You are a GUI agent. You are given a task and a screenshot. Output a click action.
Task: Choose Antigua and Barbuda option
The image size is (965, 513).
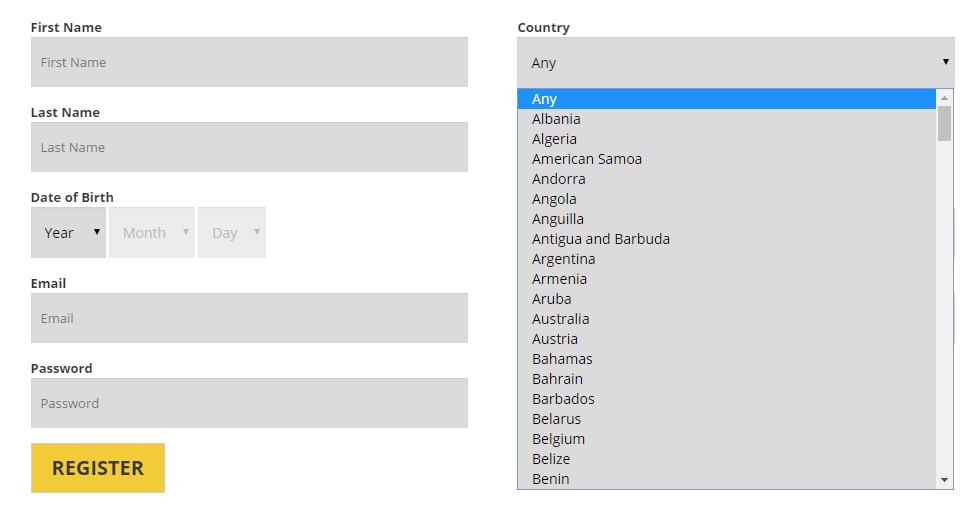[600, 239]
